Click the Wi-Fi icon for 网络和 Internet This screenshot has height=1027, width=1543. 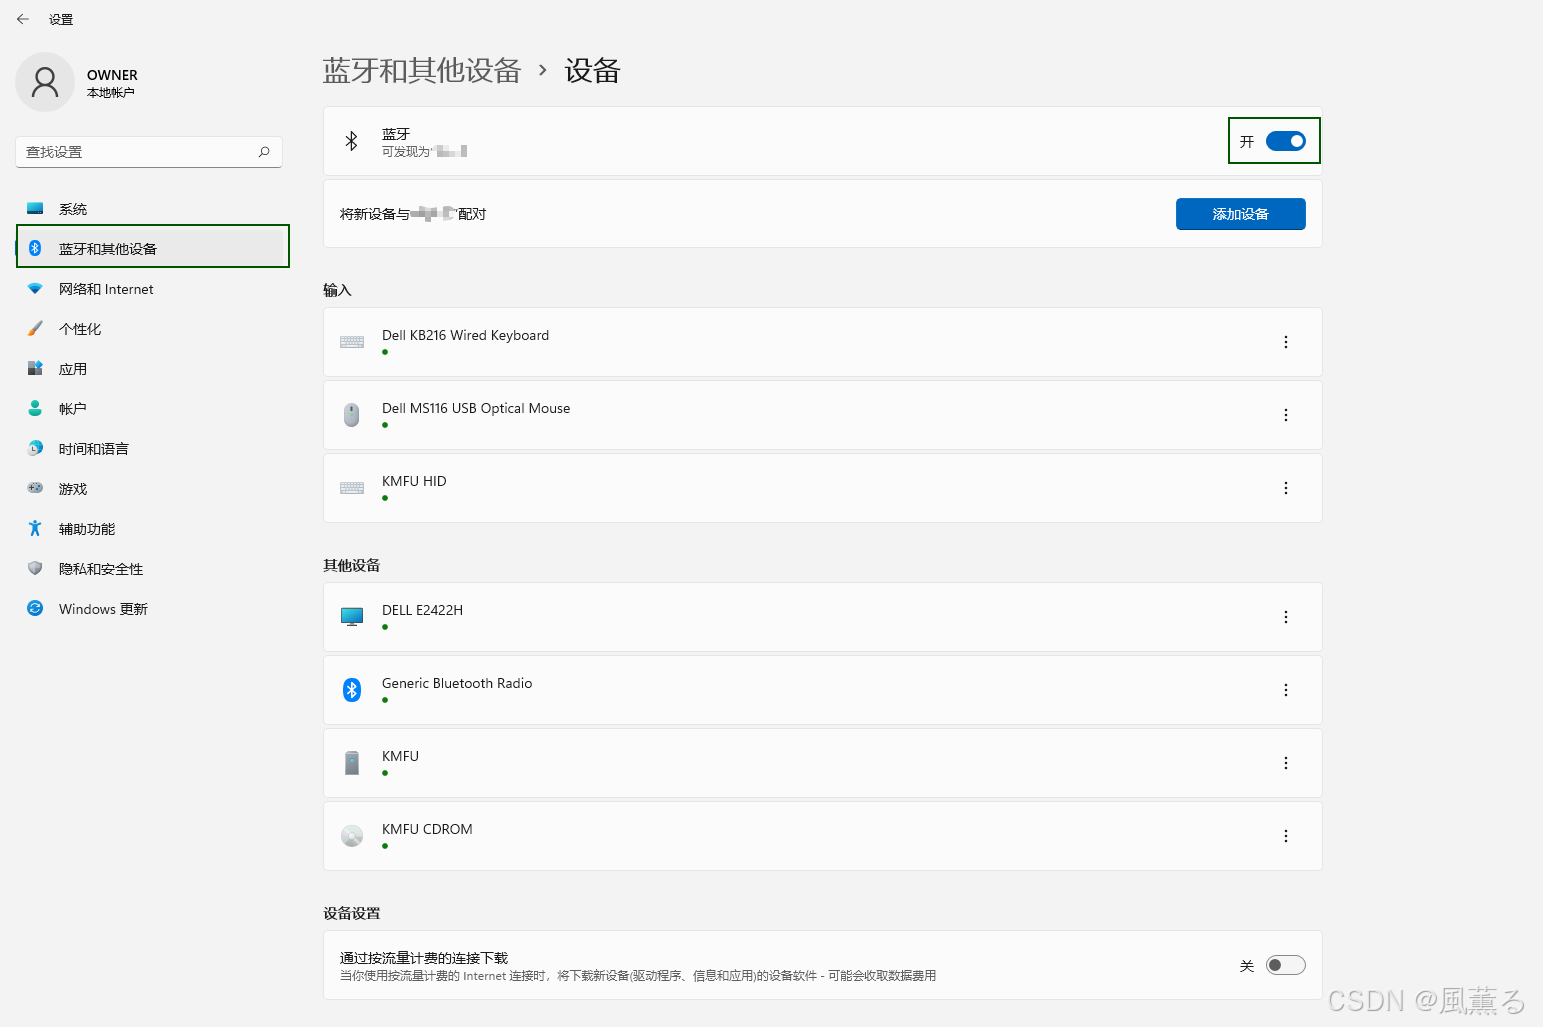pyautogui.click(x=35, y=288)
